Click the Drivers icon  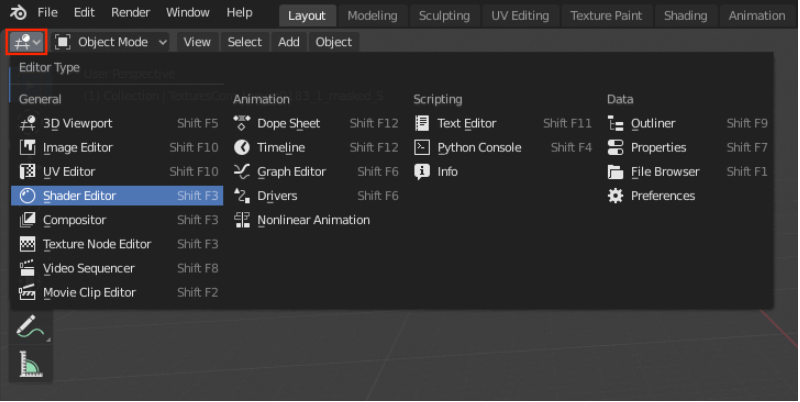(242, 196)
